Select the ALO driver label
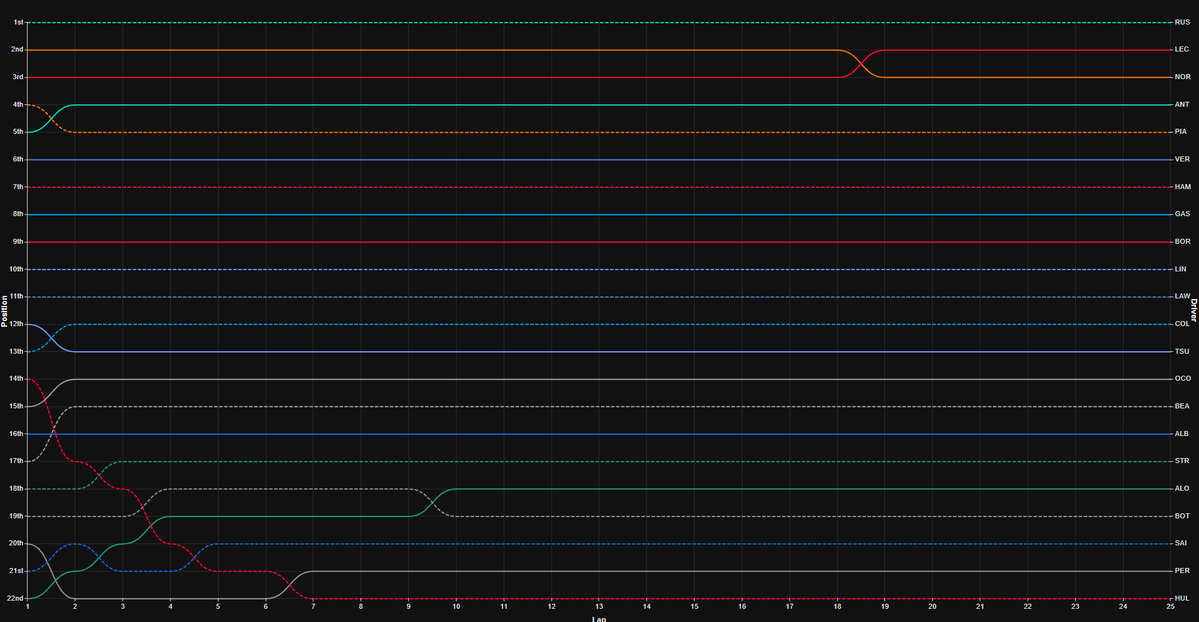 [x=1182, y=489]
